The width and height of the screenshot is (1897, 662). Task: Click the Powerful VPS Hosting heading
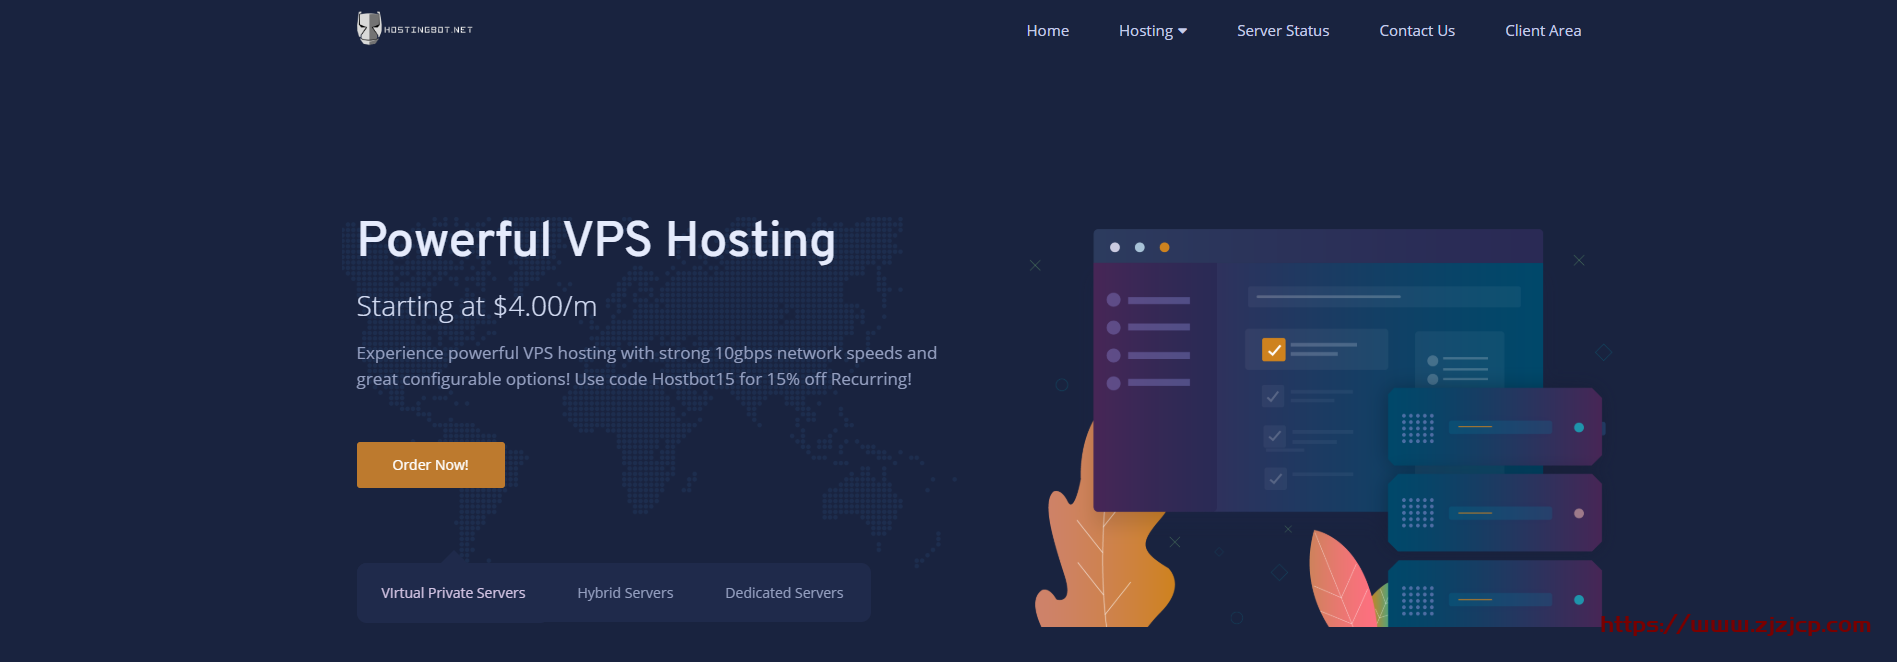tap(596, 240)
